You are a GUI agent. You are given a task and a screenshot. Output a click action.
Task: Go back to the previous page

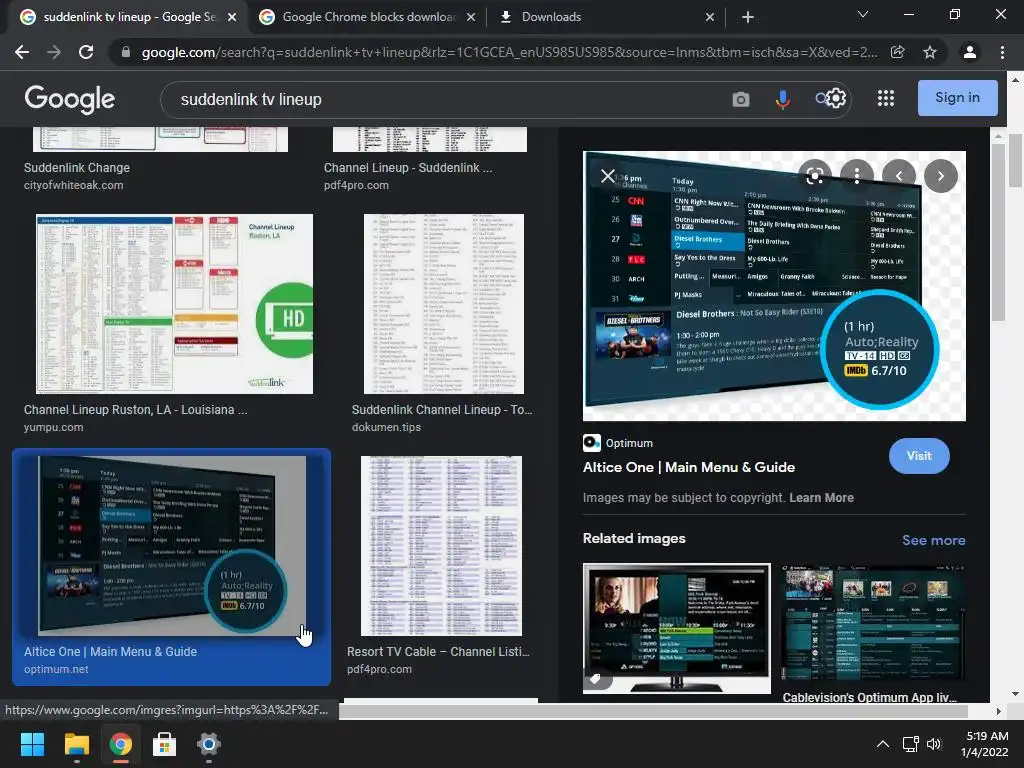point(22,52)
